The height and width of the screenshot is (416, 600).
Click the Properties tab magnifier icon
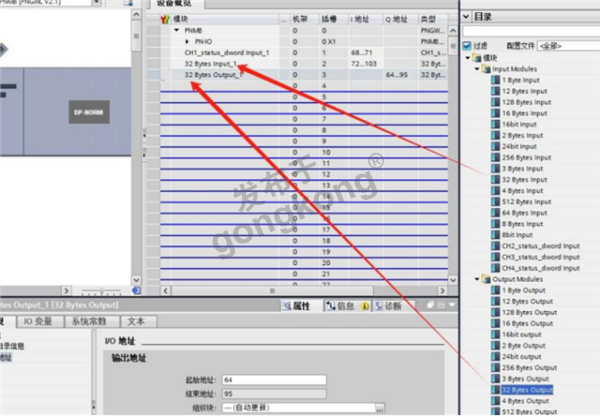point(287,306)
